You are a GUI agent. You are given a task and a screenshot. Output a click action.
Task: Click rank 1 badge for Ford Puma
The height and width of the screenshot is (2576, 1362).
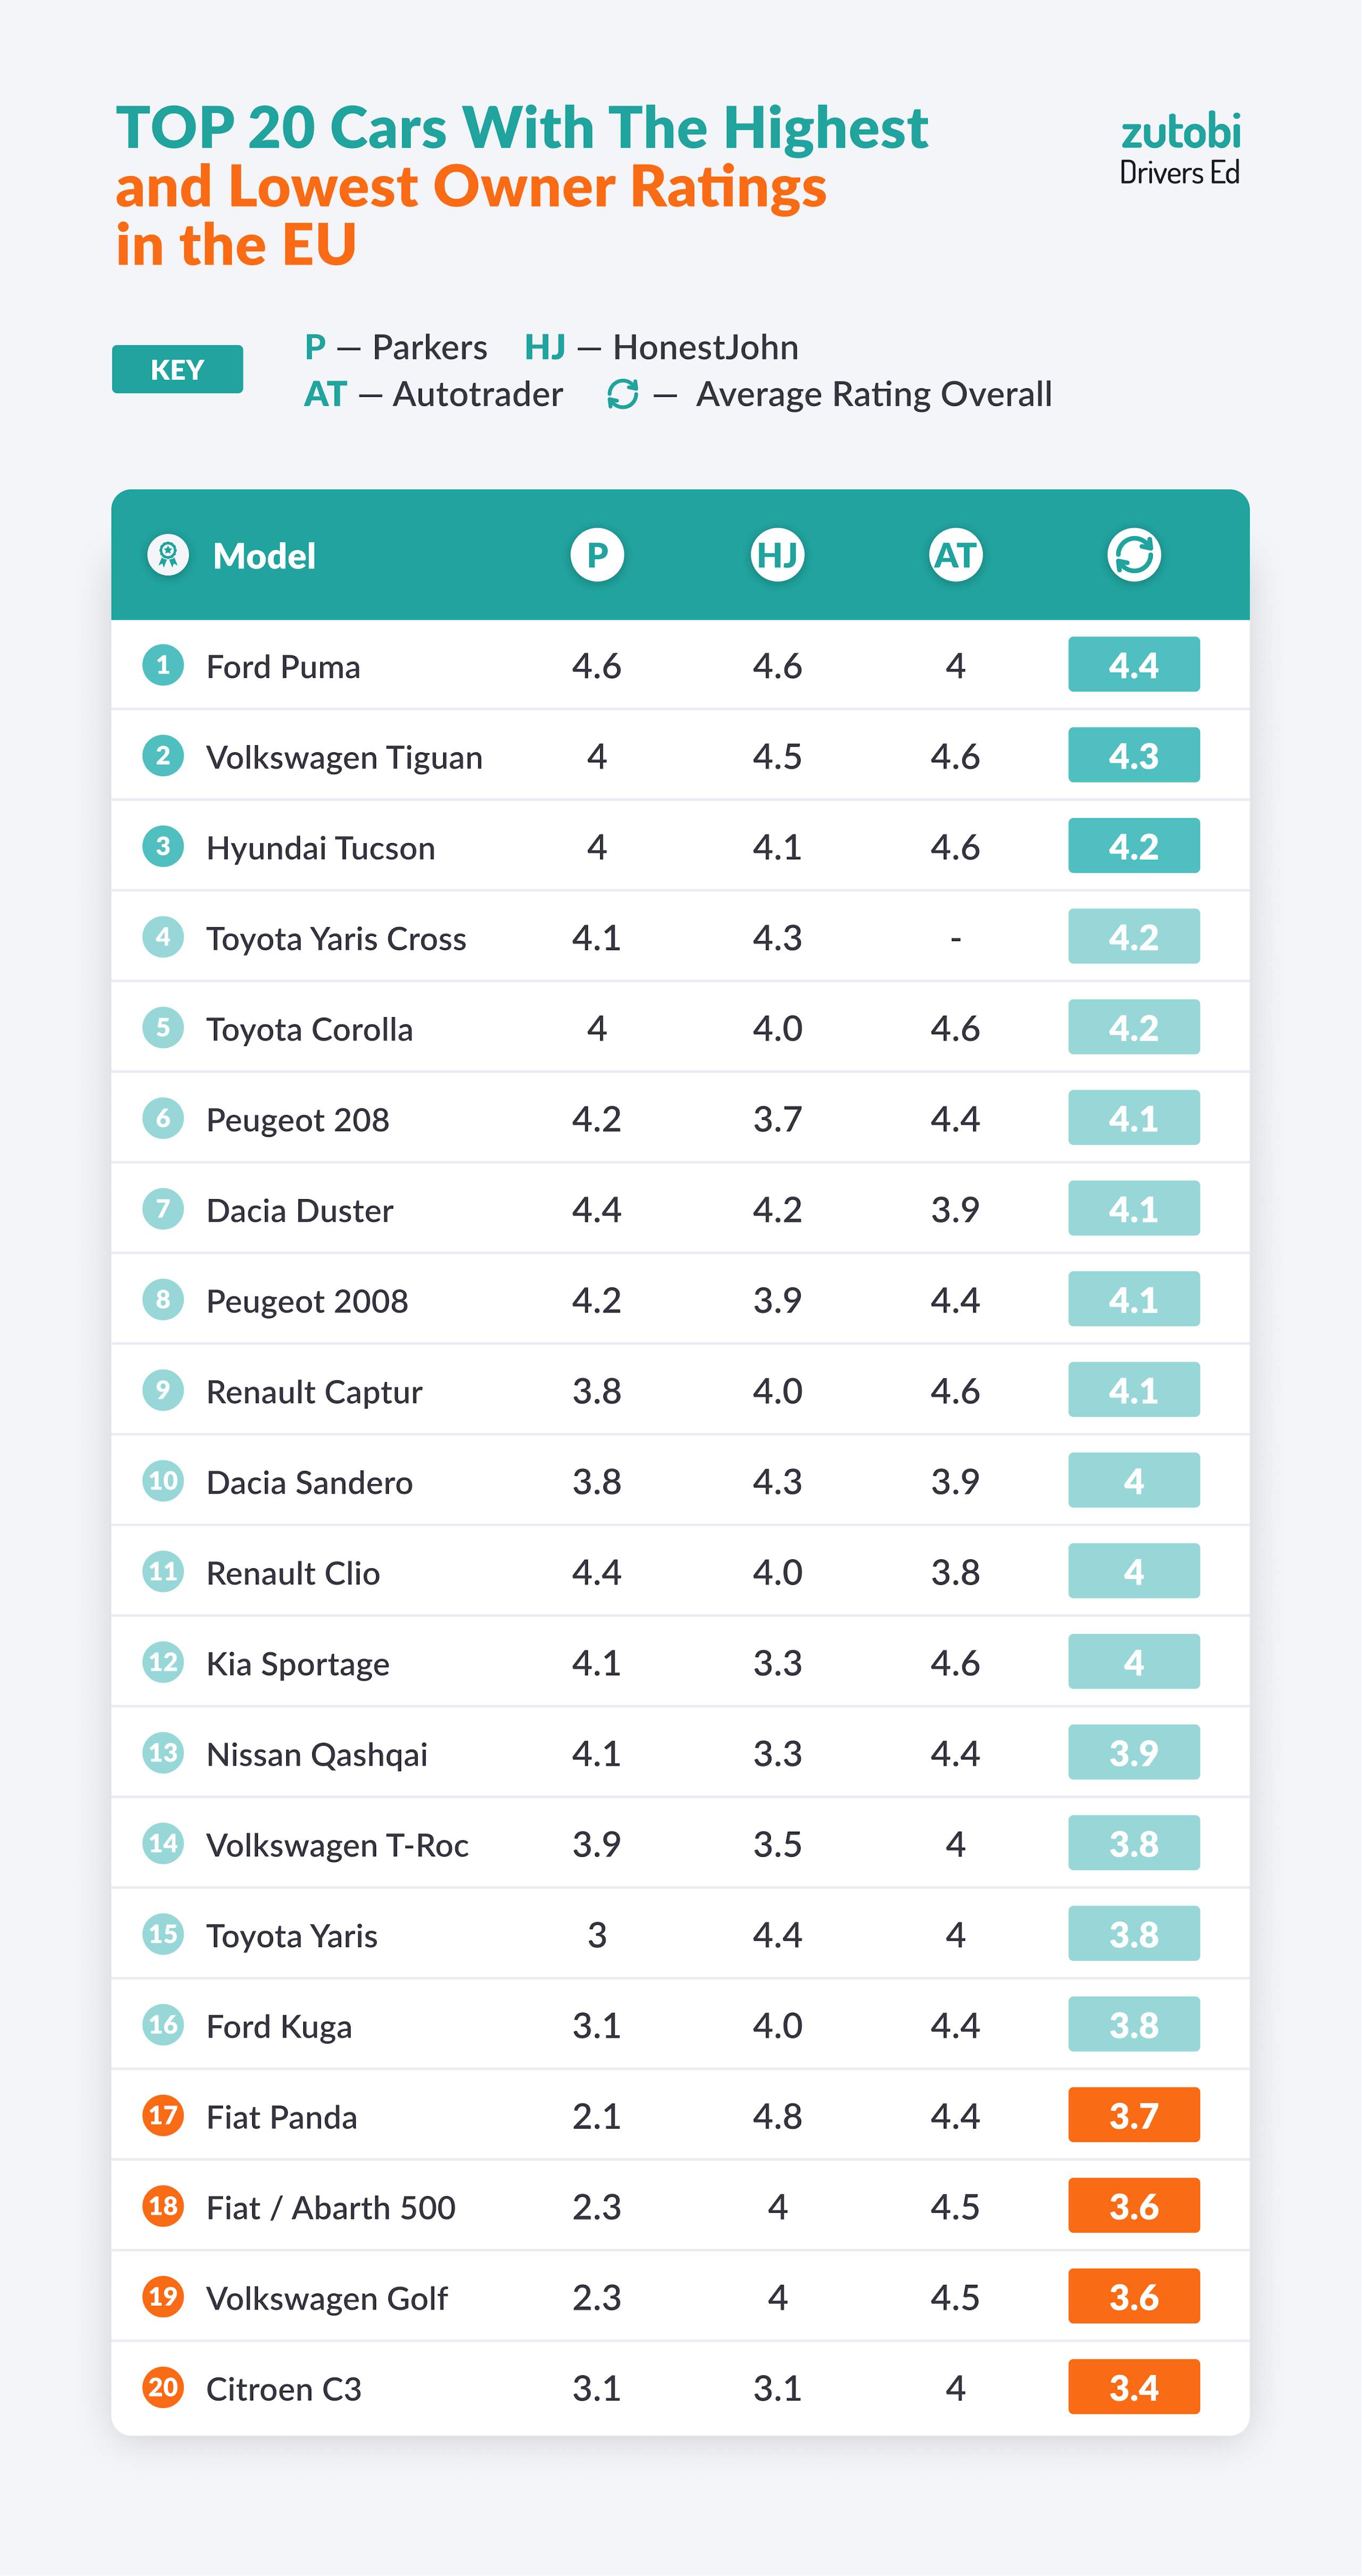163,665
